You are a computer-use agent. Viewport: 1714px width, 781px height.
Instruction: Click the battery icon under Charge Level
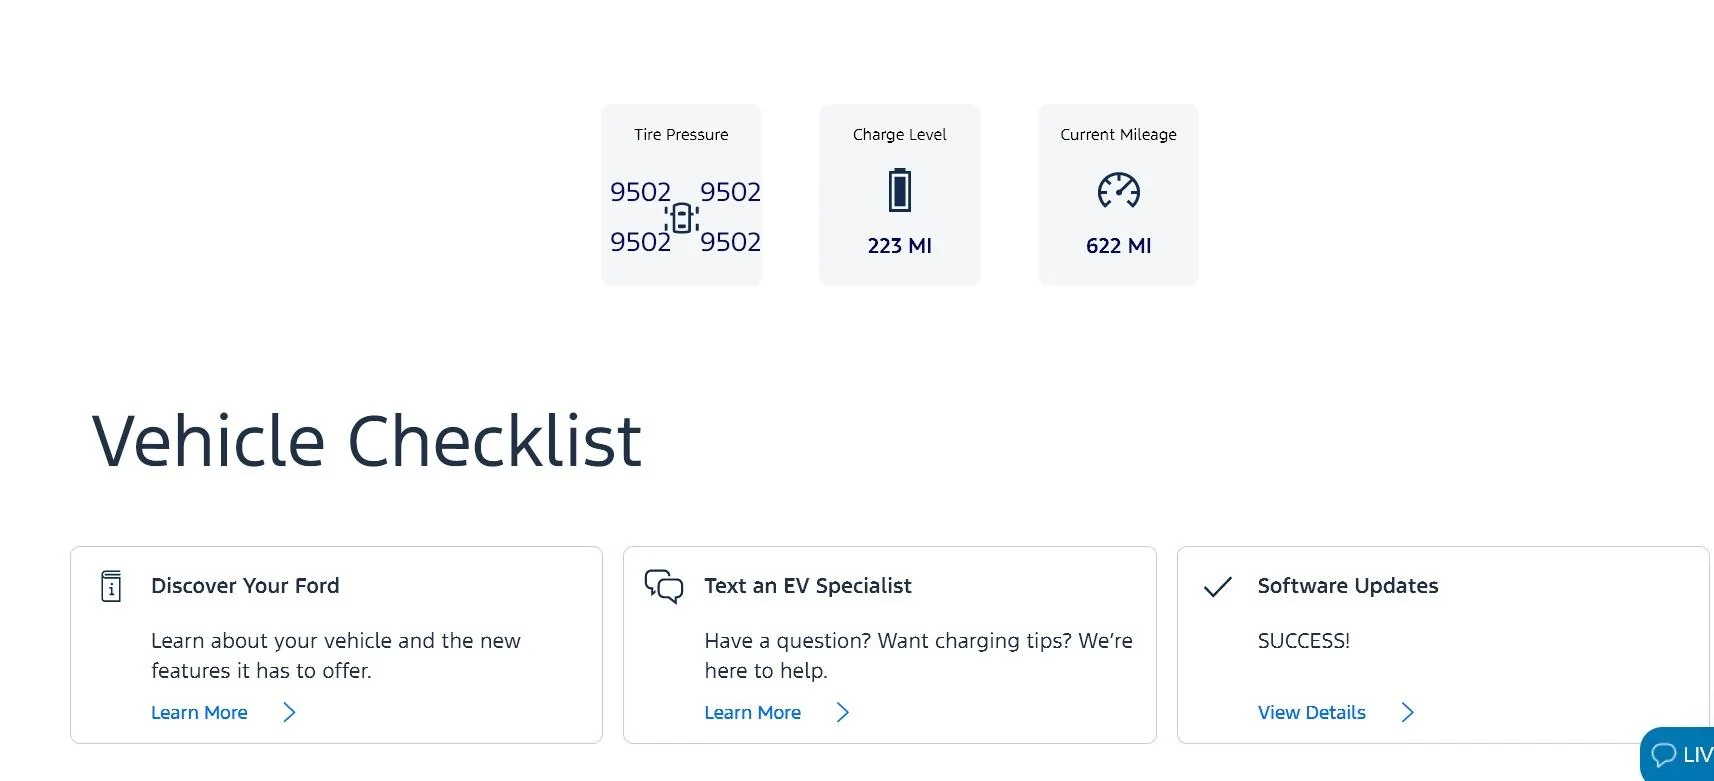899,190
